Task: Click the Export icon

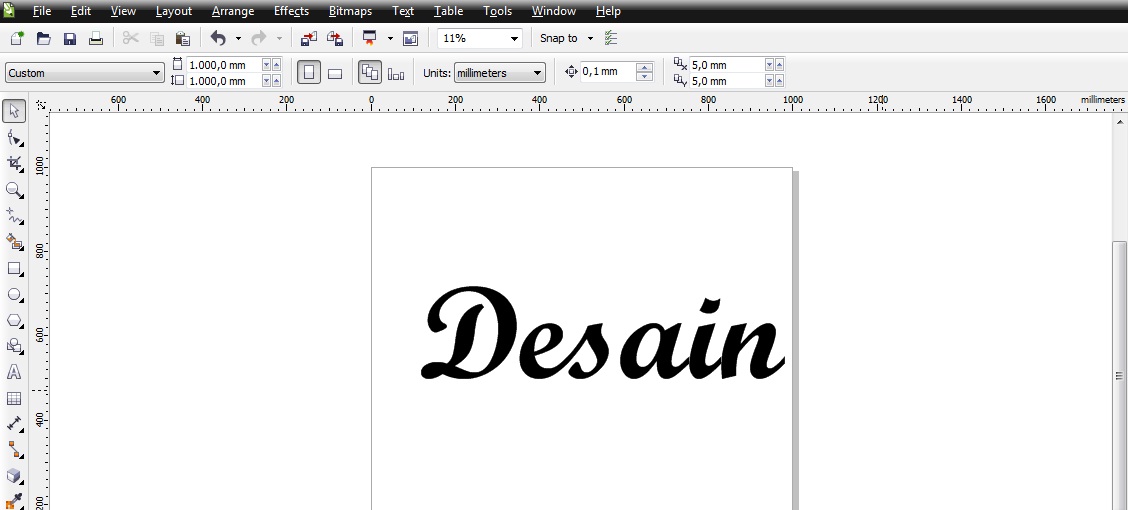Action: (335, 38)
